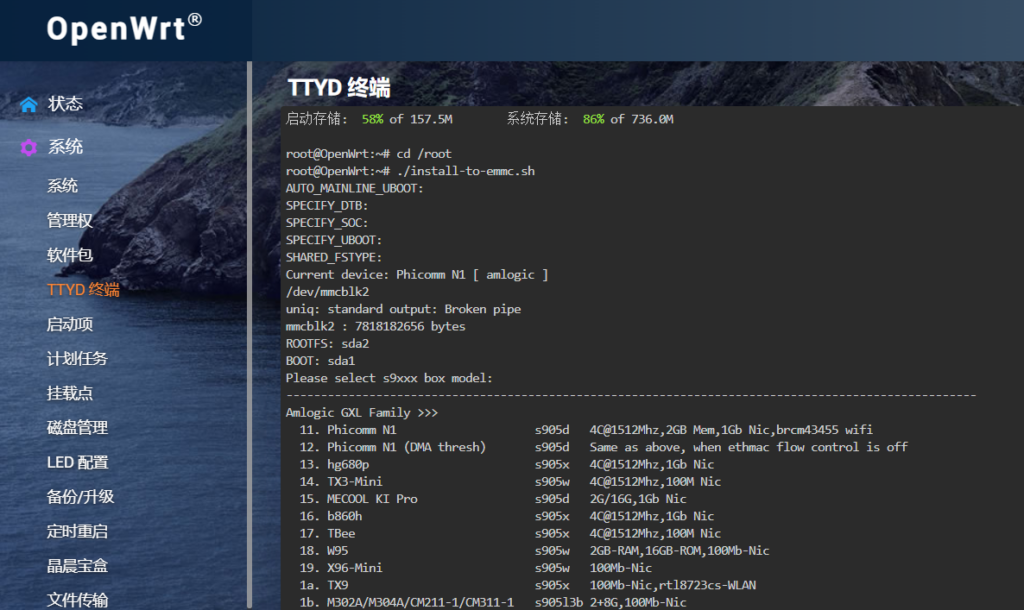Open the 启动项 page
The image size is (1024, 610).
click(x=66, y=323)
